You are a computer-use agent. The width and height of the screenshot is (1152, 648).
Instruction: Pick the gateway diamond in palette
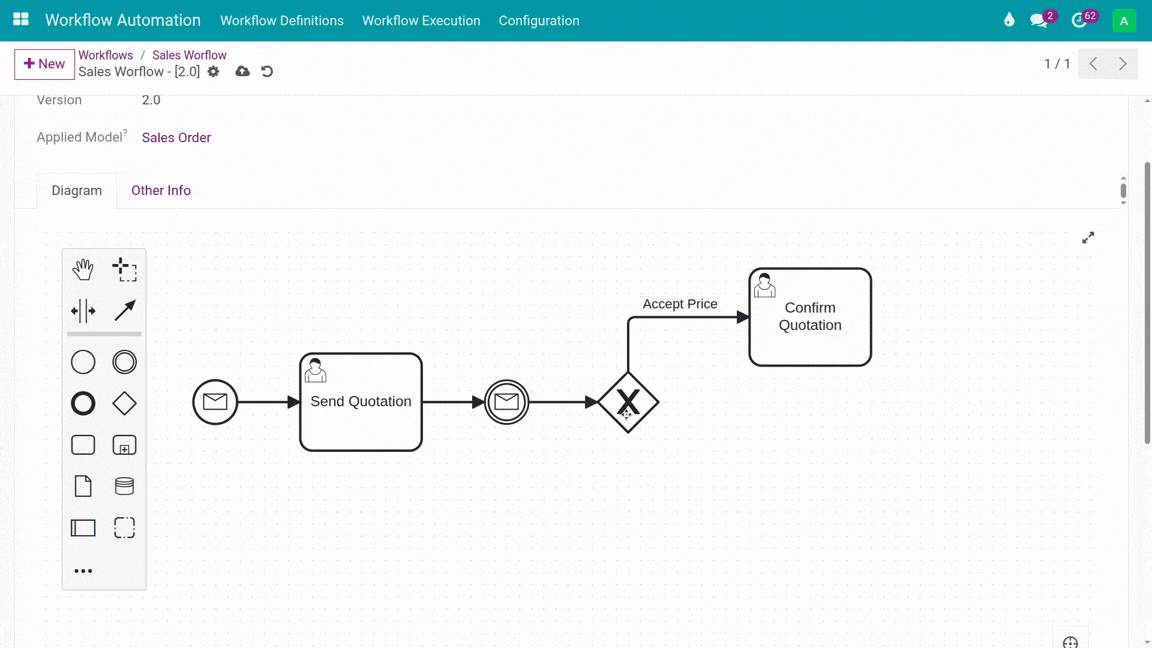pos(124,403)
